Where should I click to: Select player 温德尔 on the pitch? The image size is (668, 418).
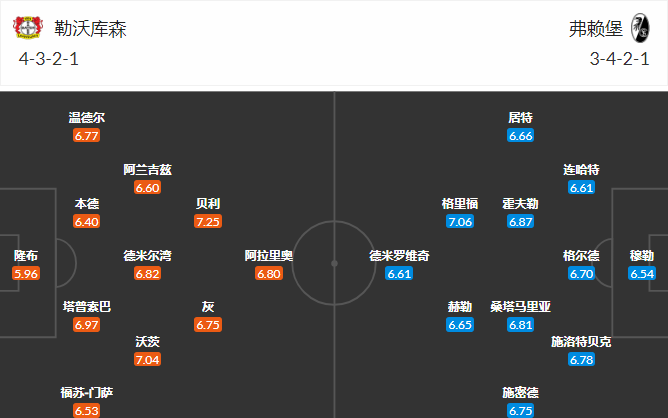coord(87,118)
